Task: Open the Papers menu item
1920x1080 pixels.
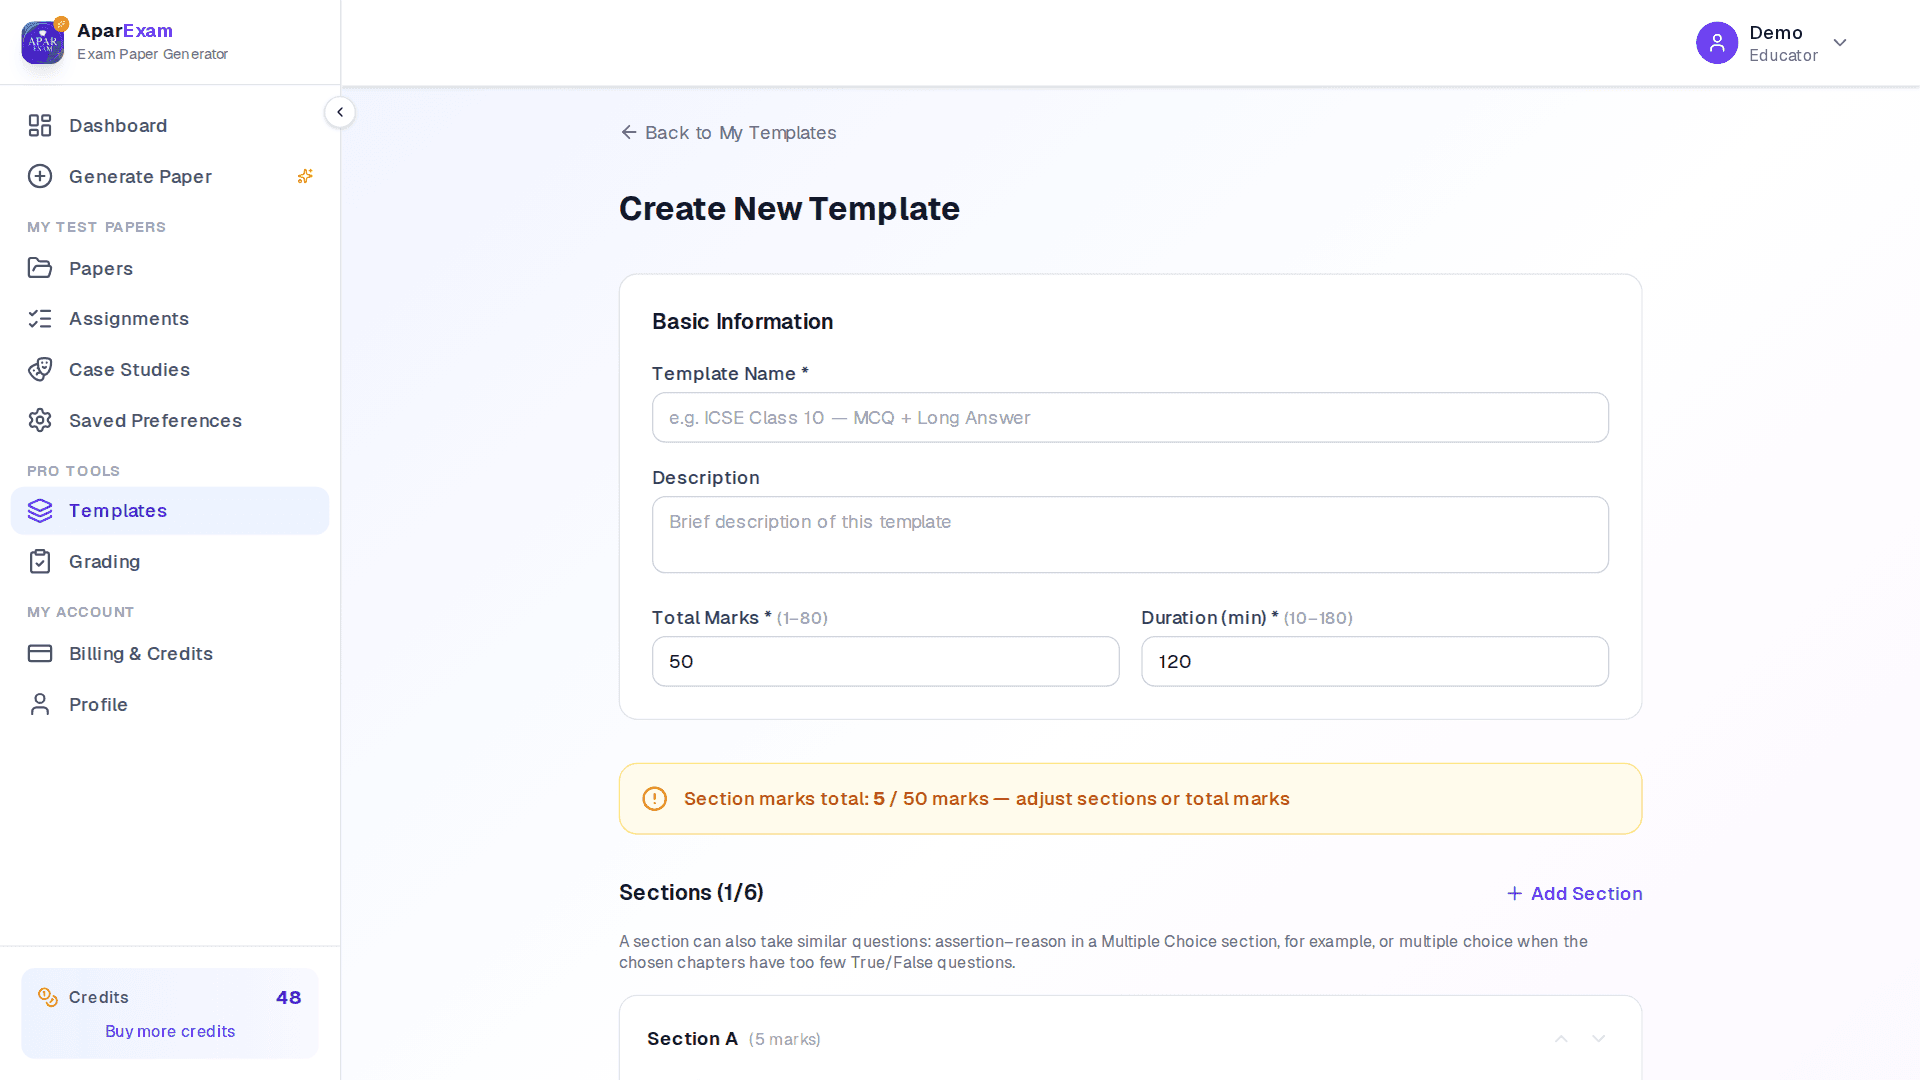Action: tap(170, 268)
